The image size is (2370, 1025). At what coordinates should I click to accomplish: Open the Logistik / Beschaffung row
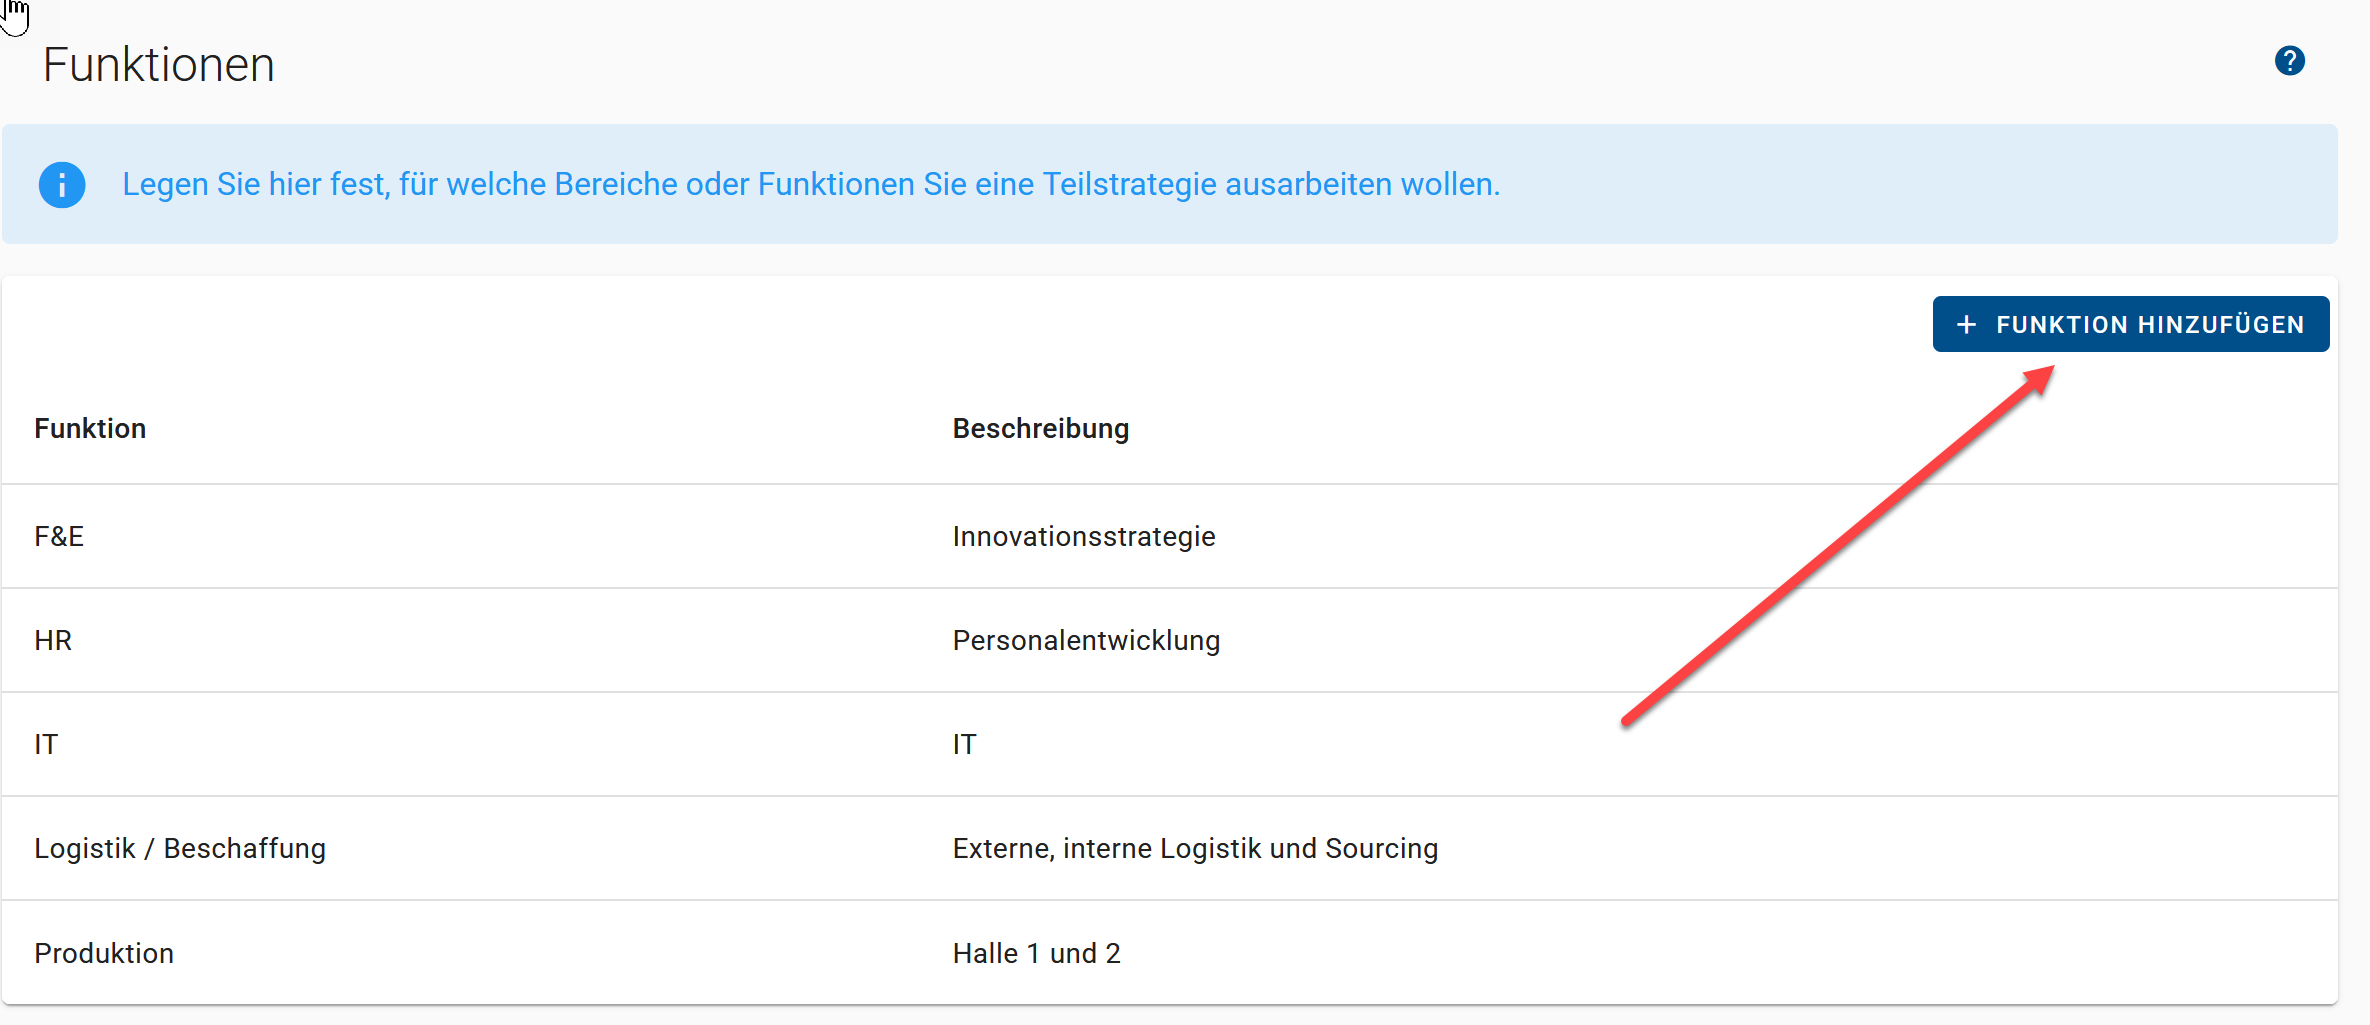pos(180,849)
